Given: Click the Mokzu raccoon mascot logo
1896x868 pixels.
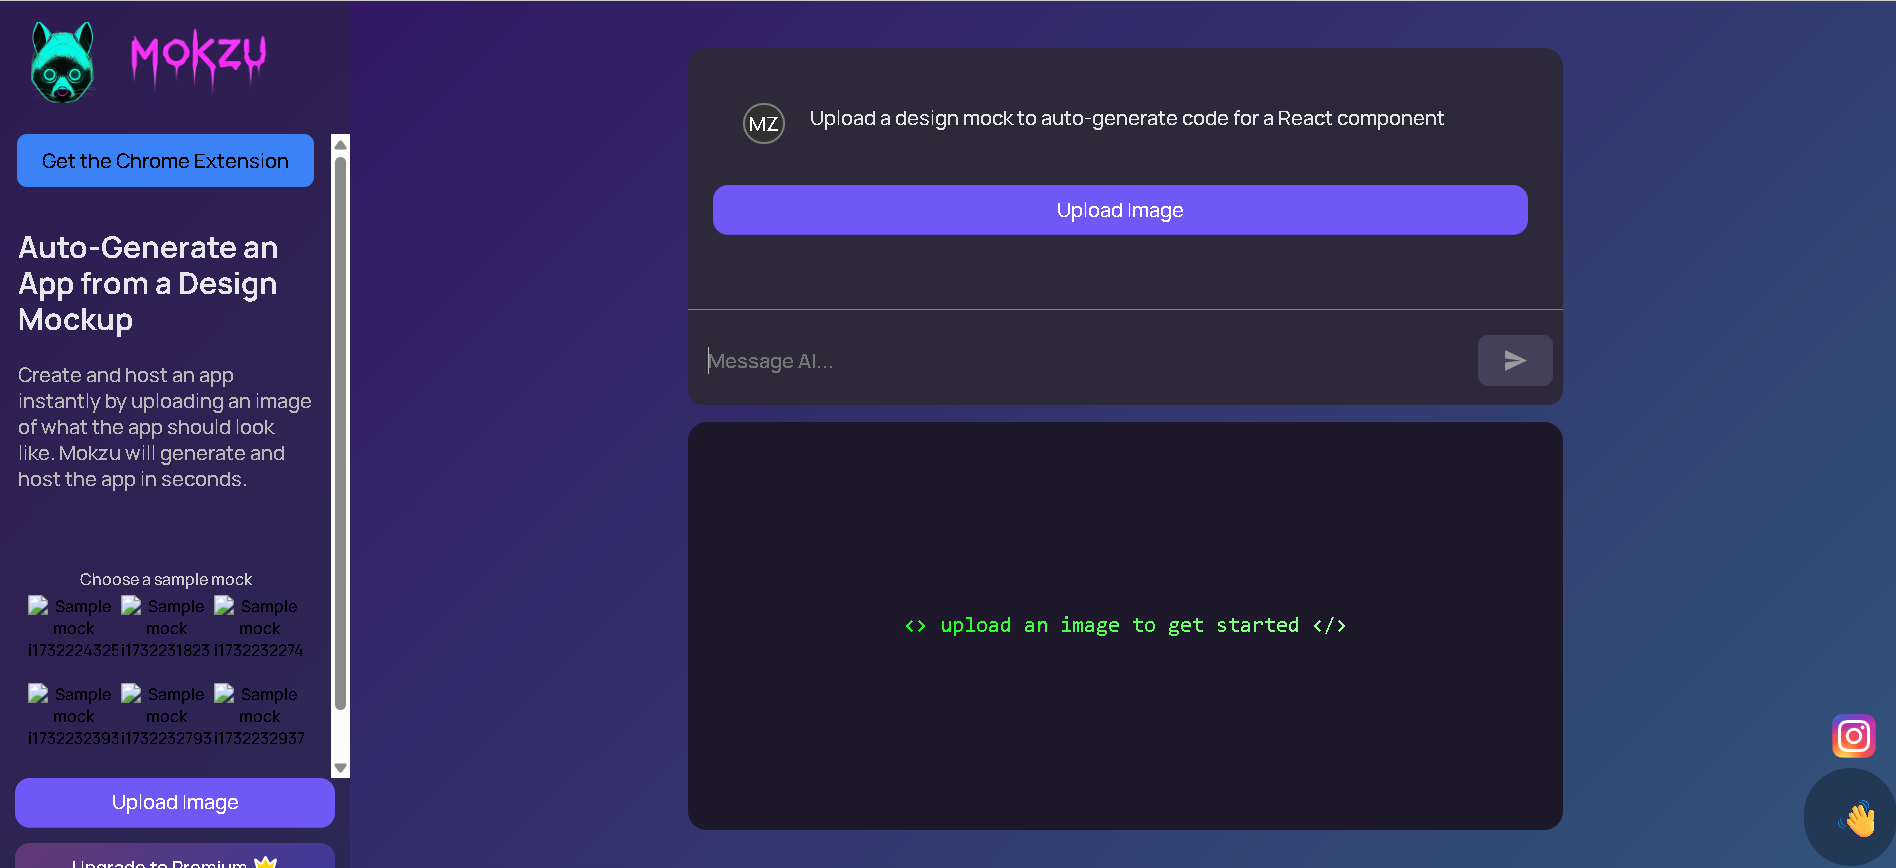Looking at the screenshot, I should (x=62, y=62).
